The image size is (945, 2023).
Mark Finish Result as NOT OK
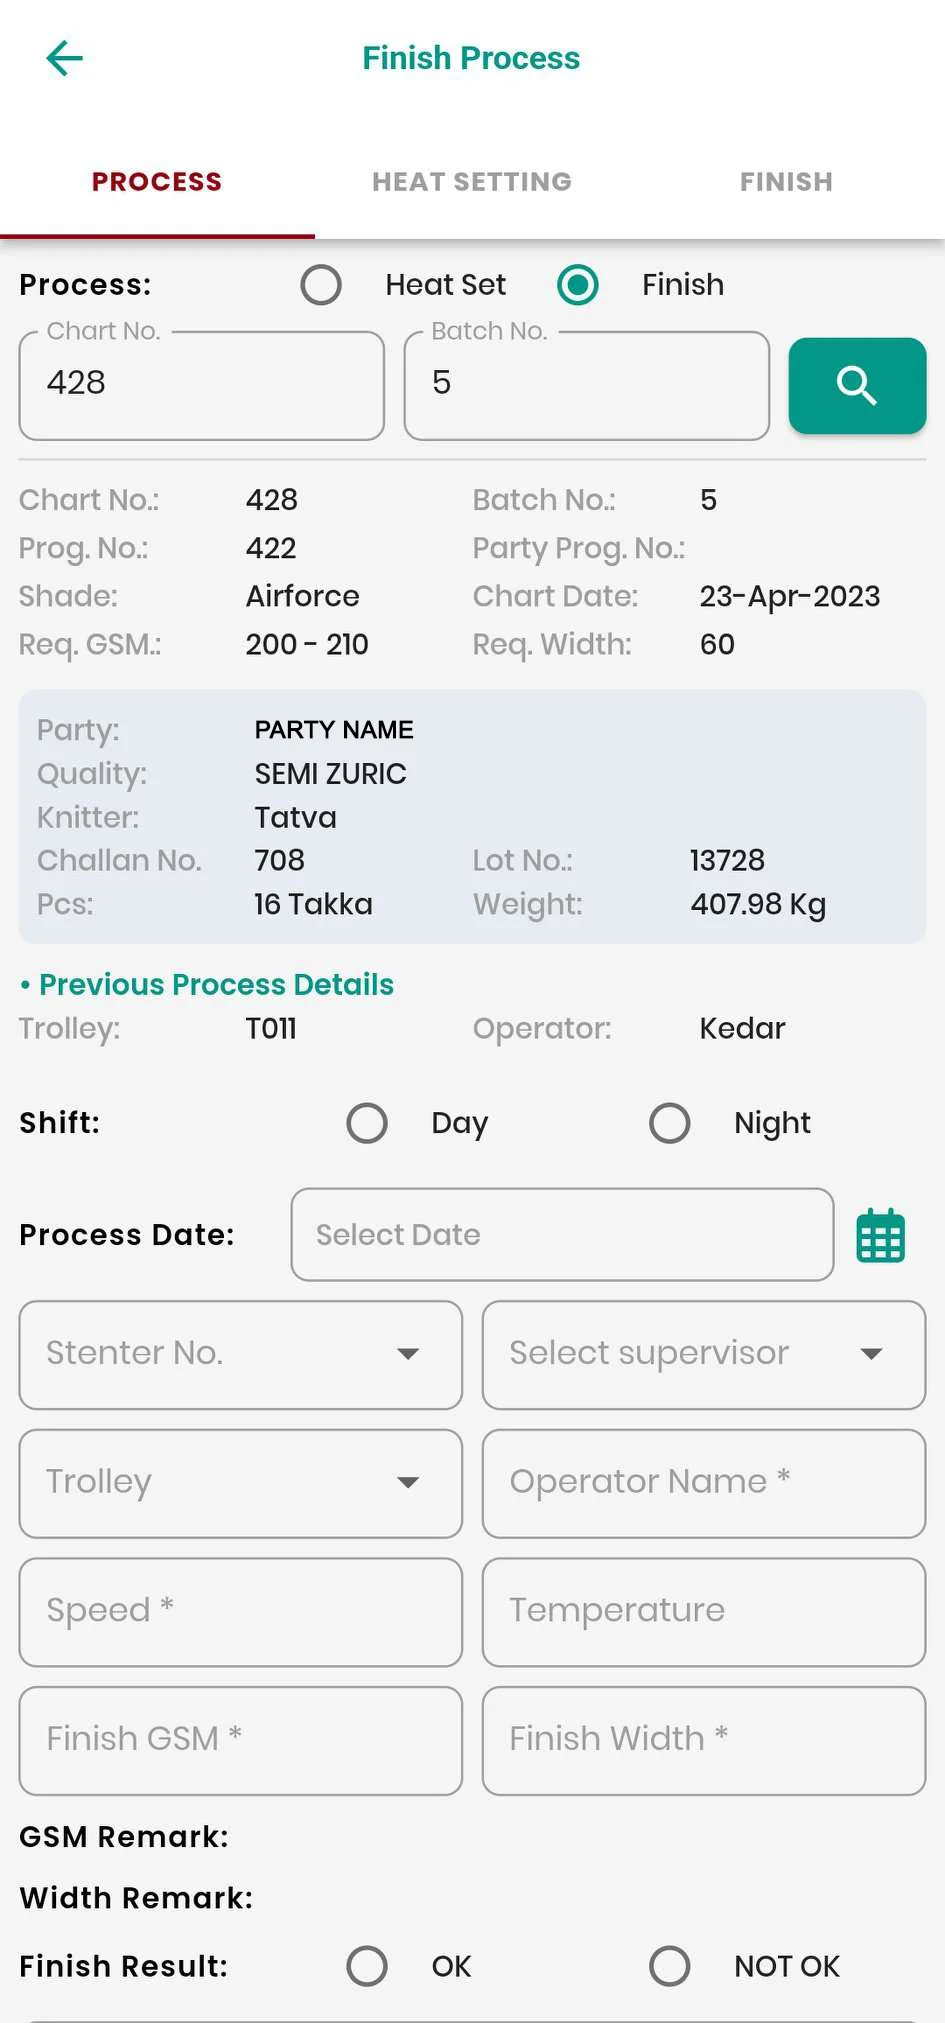pos(670,1966)
